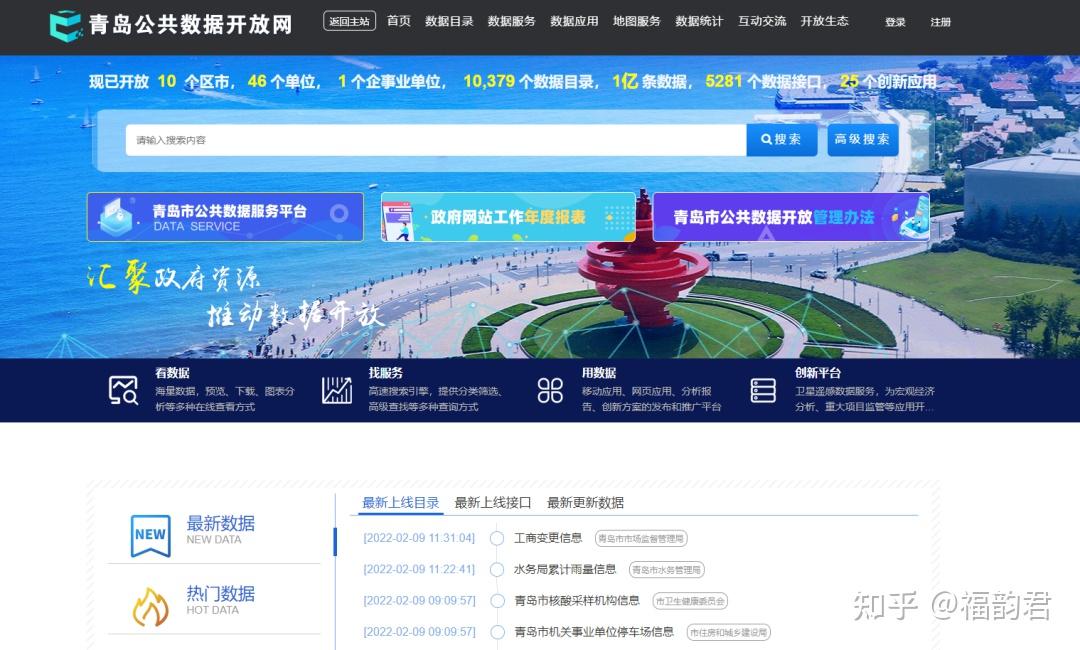Click the 注册 registration link
Screen dimensions: 1080x650
click(941, 22)
